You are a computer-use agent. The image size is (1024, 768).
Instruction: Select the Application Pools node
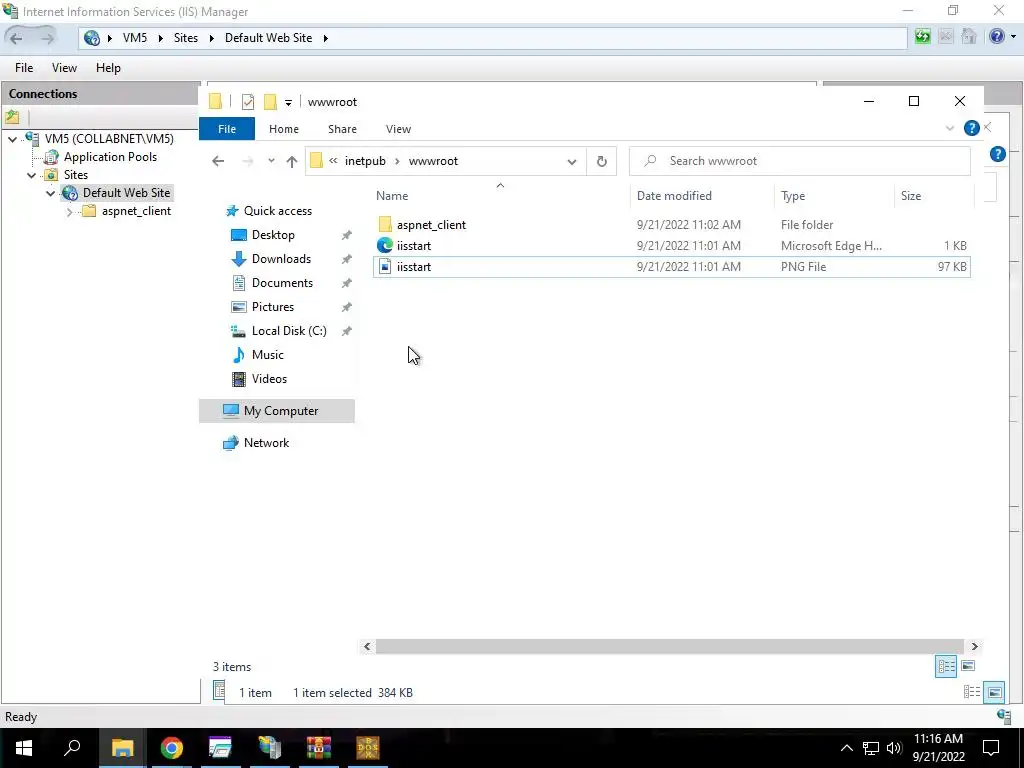110,157
